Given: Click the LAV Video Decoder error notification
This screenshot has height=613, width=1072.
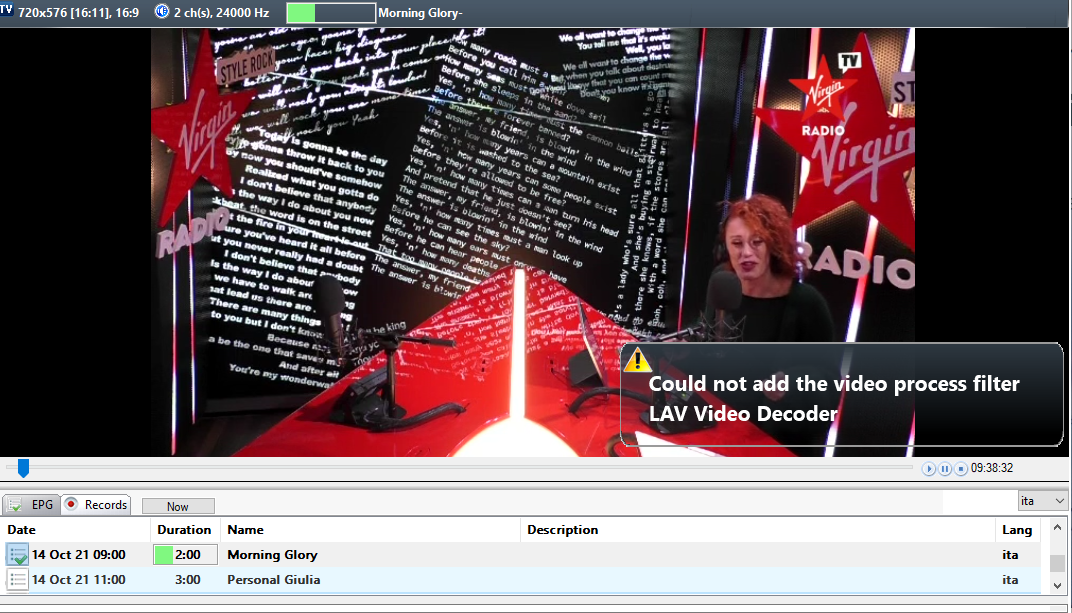Looking at the screenshot, I should pos(842,395).
